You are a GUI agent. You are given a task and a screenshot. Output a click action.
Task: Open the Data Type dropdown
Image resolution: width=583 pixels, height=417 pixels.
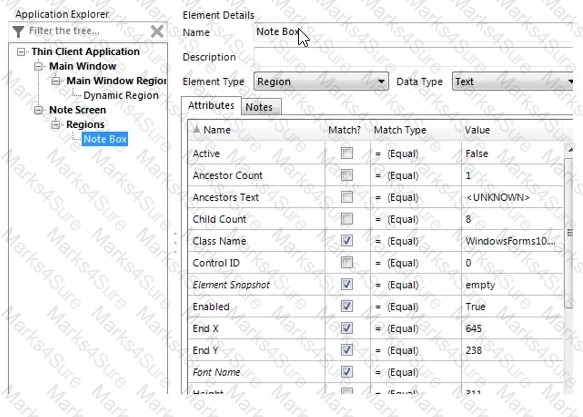[512, 82]
